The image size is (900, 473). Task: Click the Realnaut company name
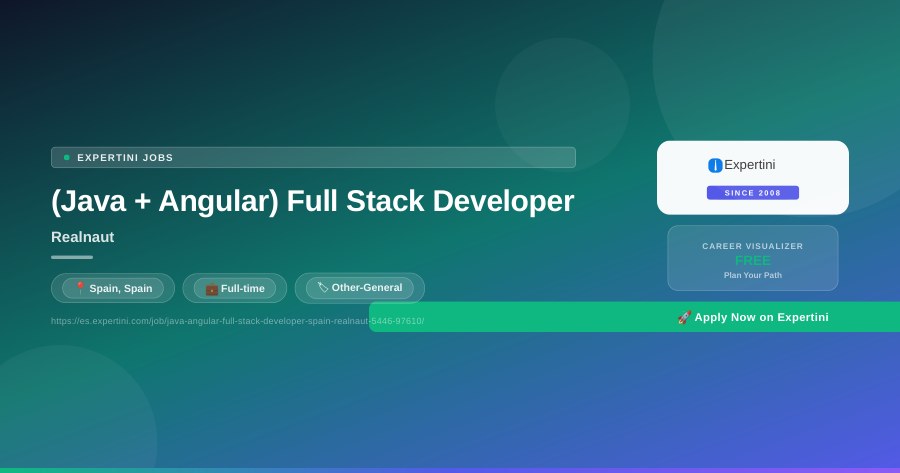click(83, 237)
